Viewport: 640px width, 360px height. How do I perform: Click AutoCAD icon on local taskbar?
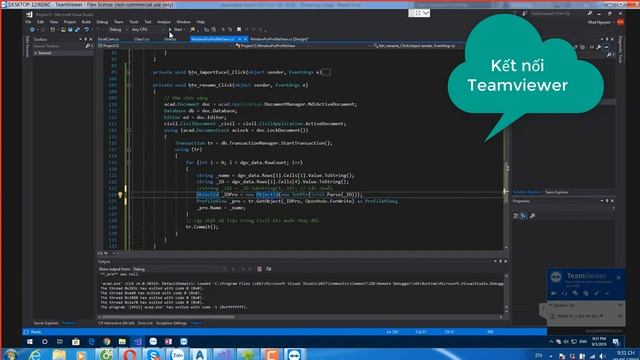(200, 355)
